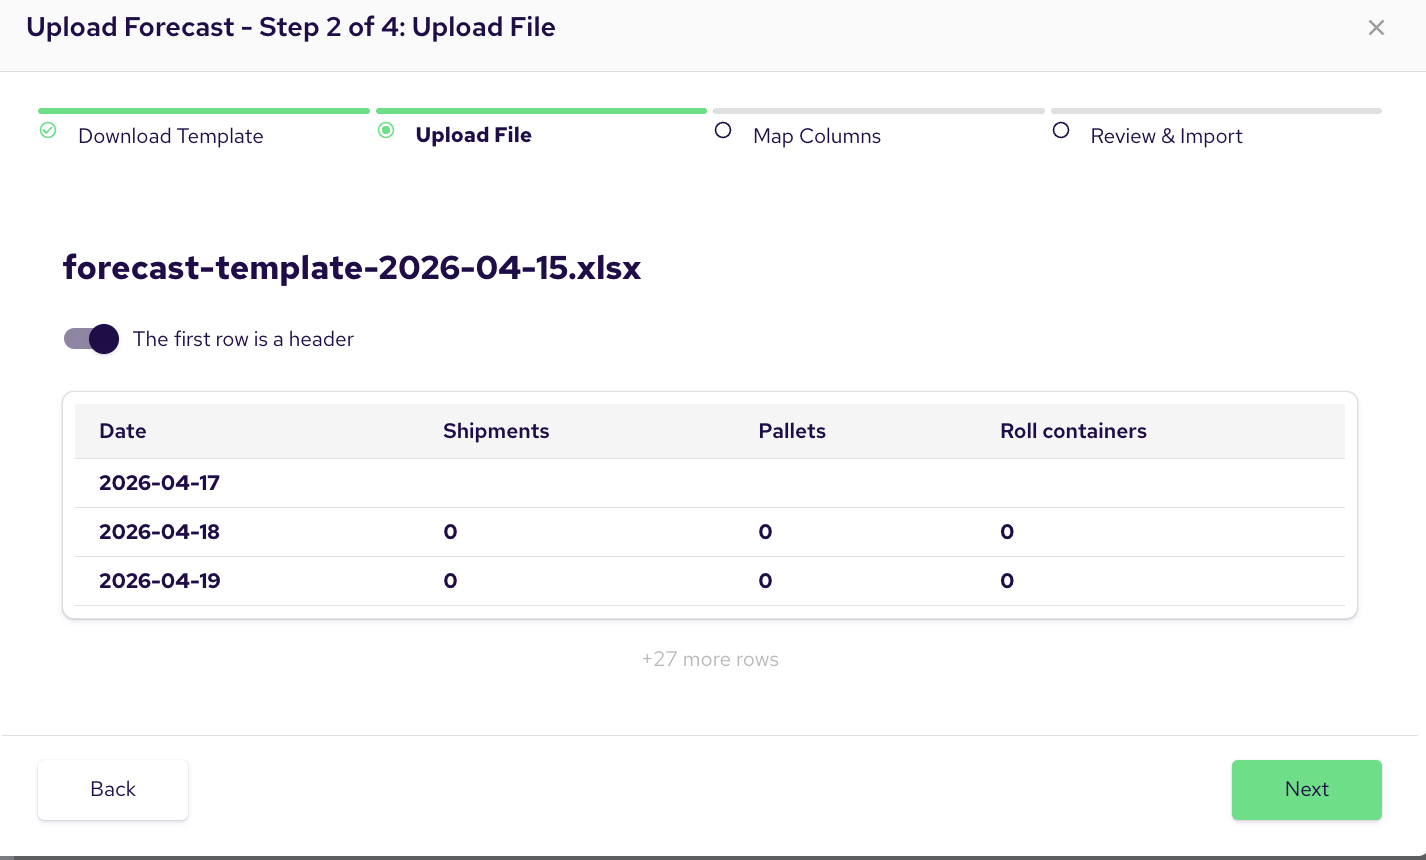
Task: Click the first row is a header label
Action: coord(243,339)
